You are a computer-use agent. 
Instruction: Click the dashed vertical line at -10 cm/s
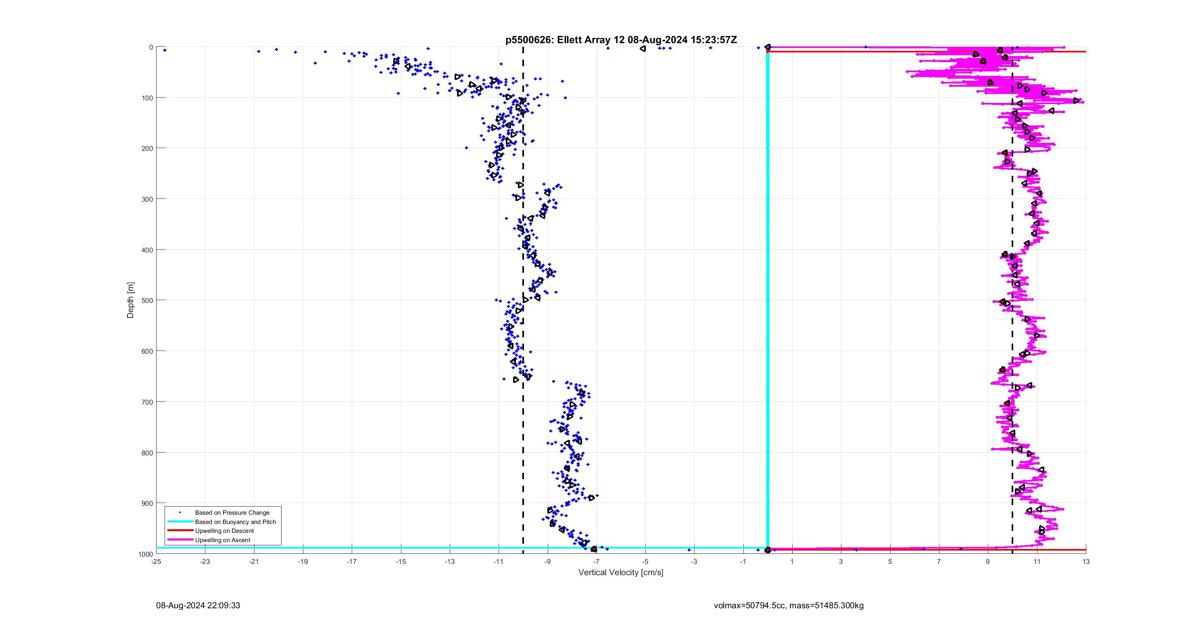tap(523, 300)
